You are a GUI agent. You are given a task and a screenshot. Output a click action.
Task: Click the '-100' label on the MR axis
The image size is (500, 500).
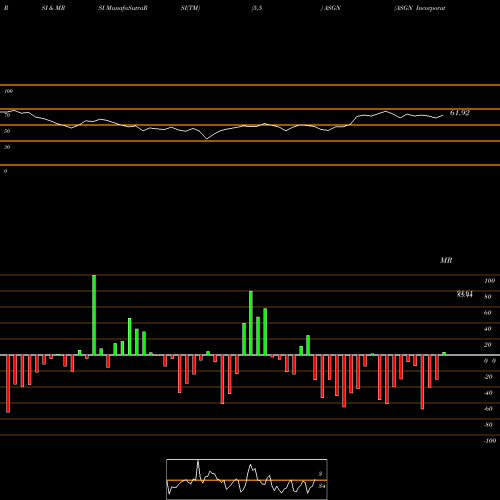click(x=490, y=441)
